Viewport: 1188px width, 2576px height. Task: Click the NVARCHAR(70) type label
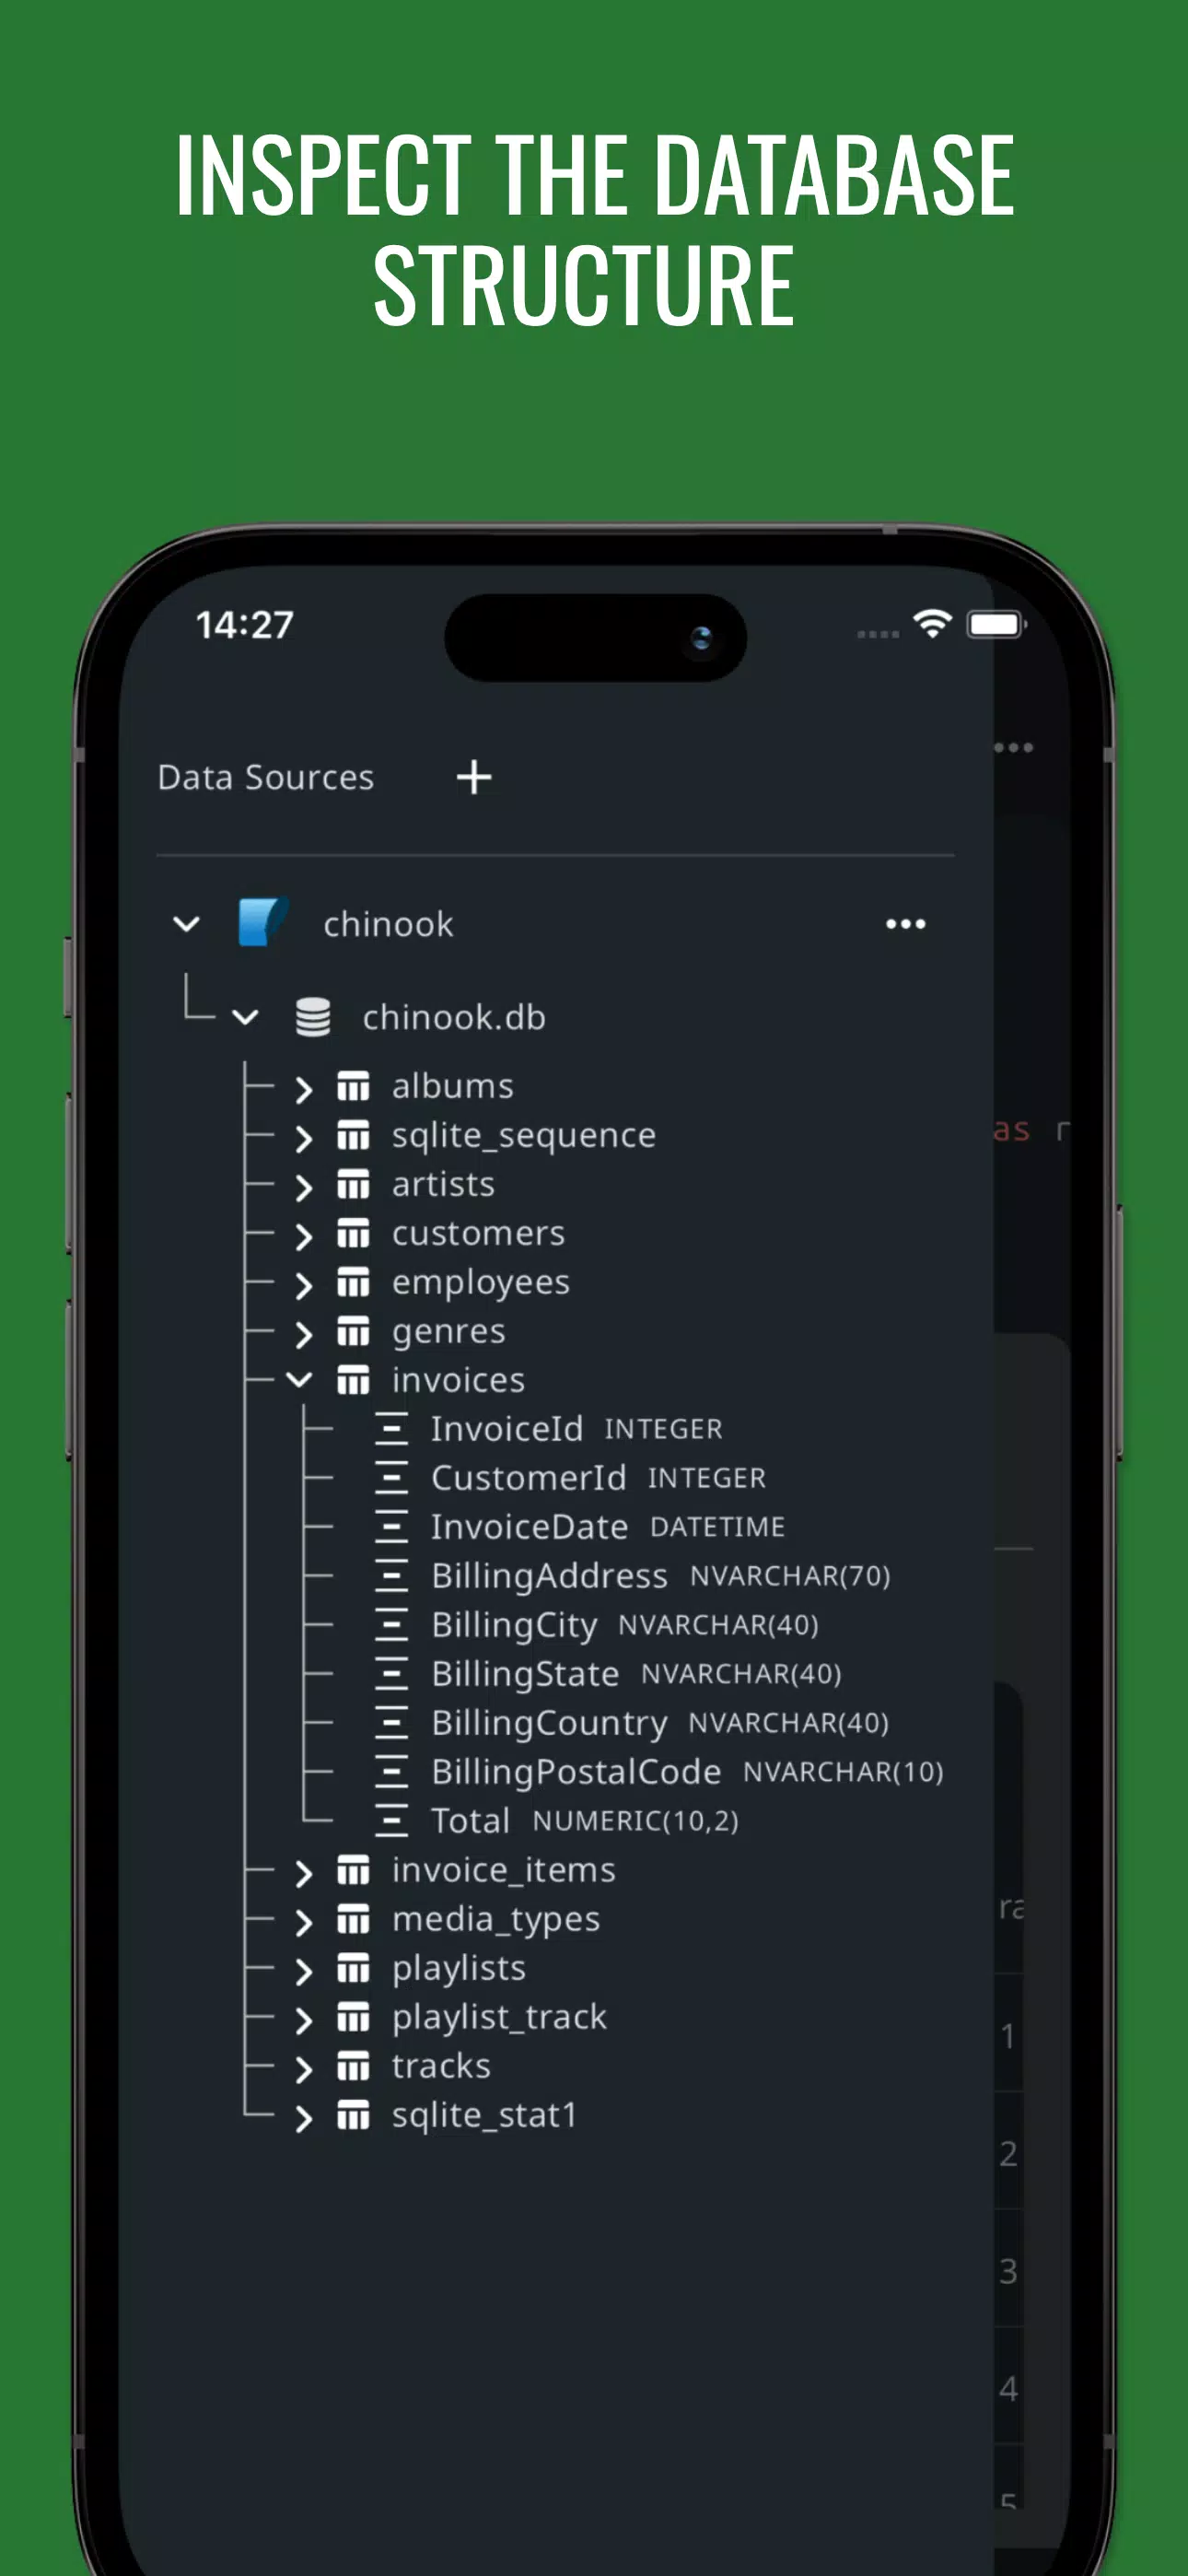(x=790, y=1576)
